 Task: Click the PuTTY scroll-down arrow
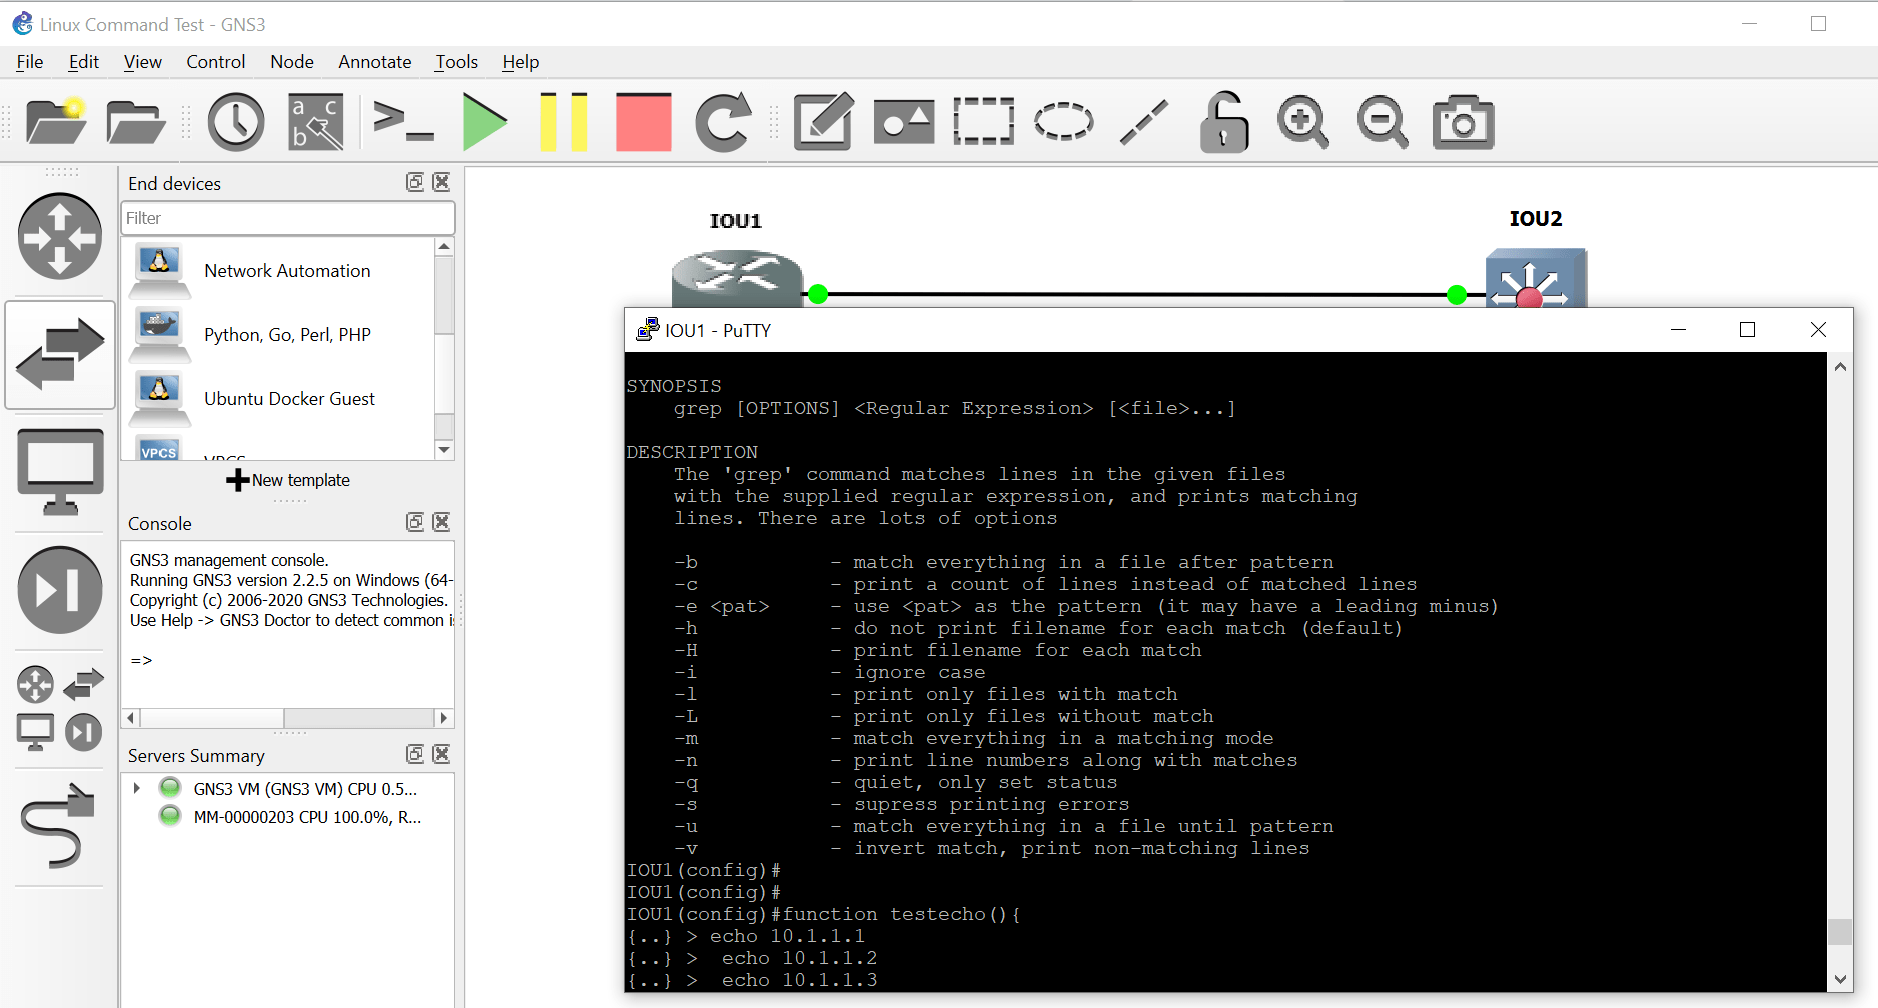point(1840,979)
